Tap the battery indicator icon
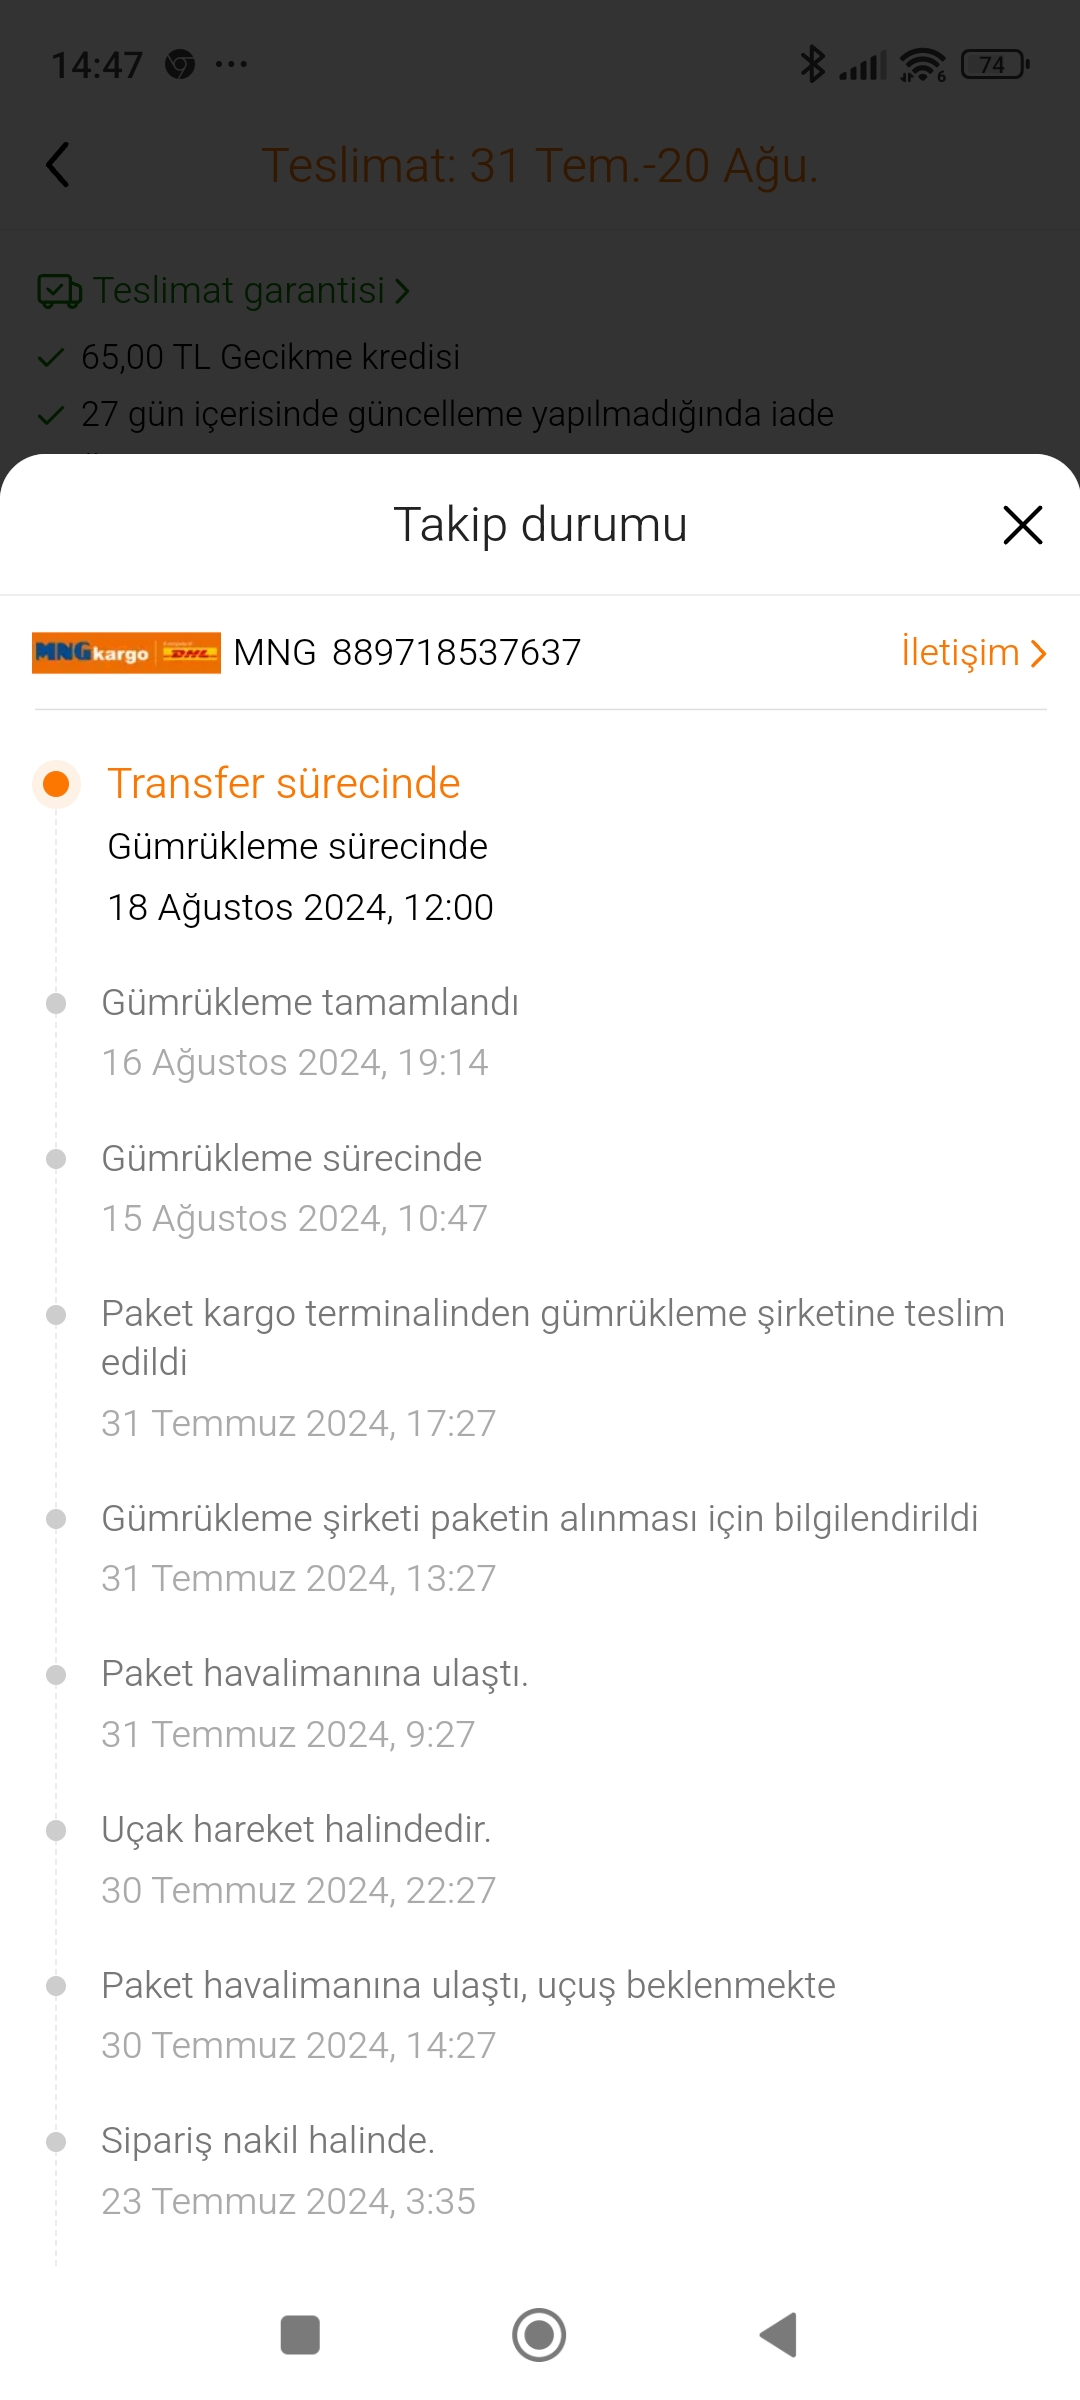Screen dimensions: 1080x2400 pos(994,65)
